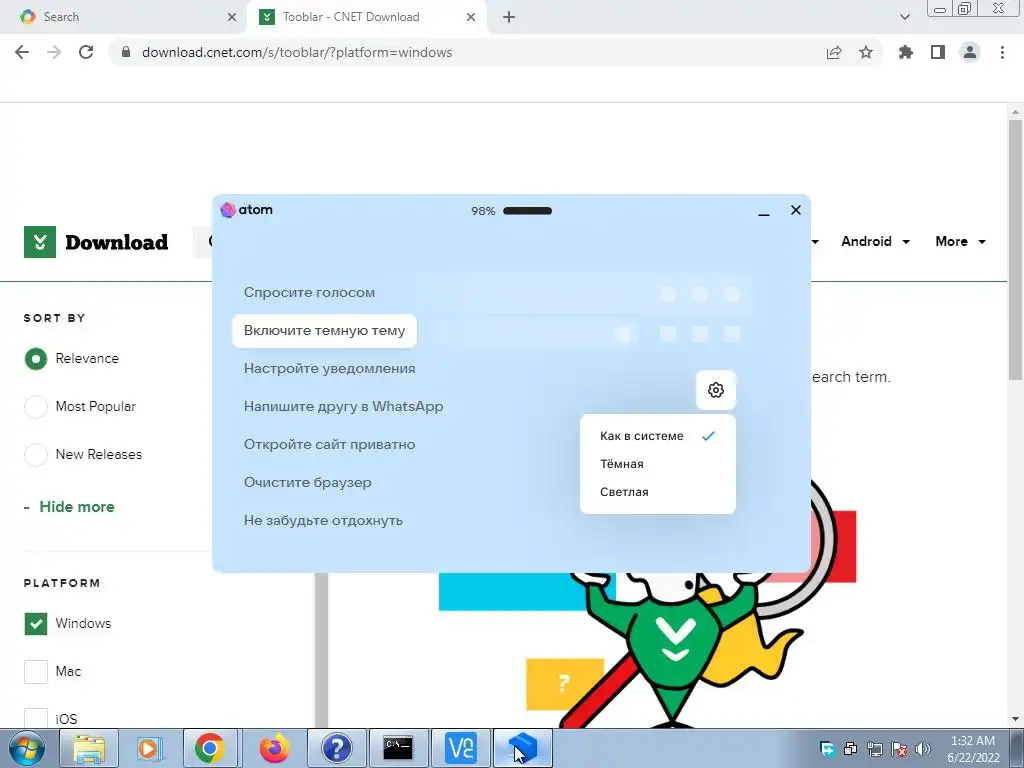Select 'Напишите другу в WhatsApp' item
1024x768 pixels.
click(344, 406)
